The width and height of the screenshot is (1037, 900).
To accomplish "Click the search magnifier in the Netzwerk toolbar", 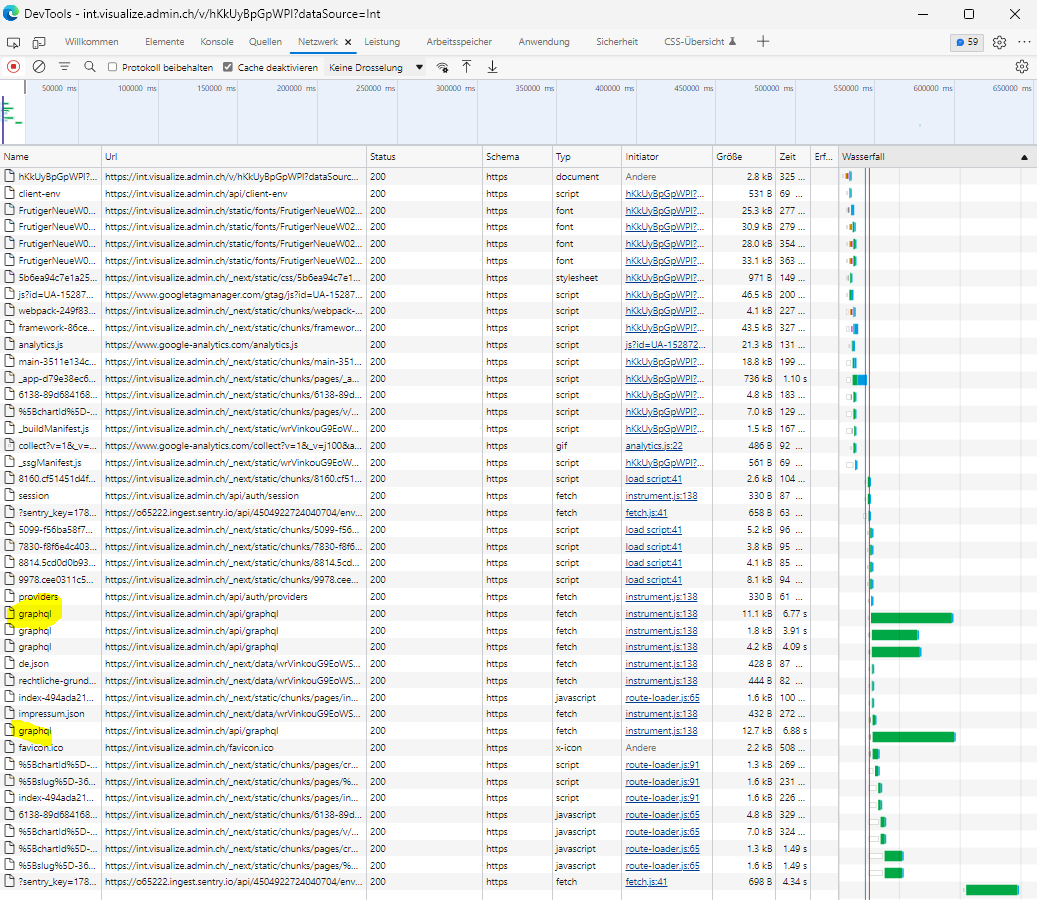I will point(89,67).
